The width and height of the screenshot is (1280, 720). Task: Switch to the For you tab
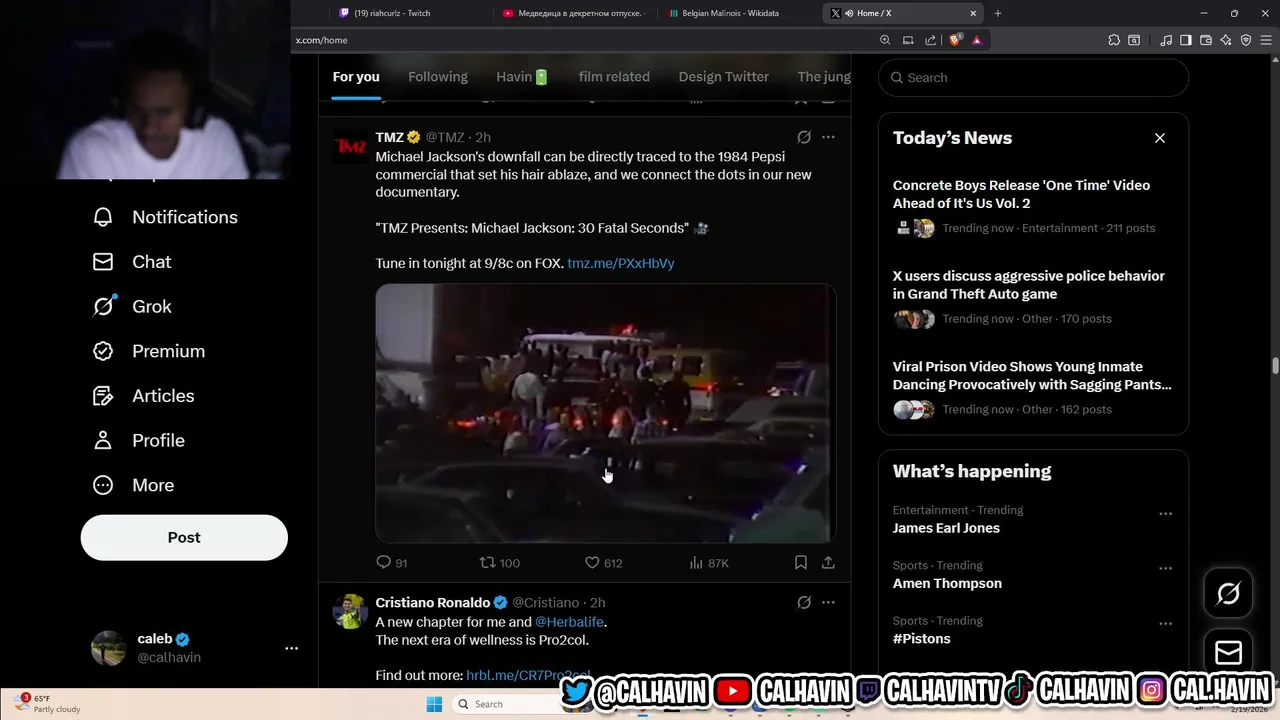click(x=356, y=77)
